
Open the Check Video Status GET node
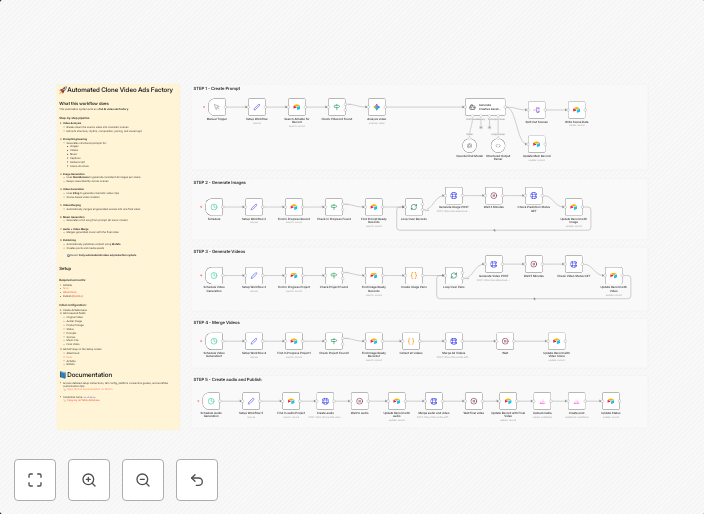point(573,264)
